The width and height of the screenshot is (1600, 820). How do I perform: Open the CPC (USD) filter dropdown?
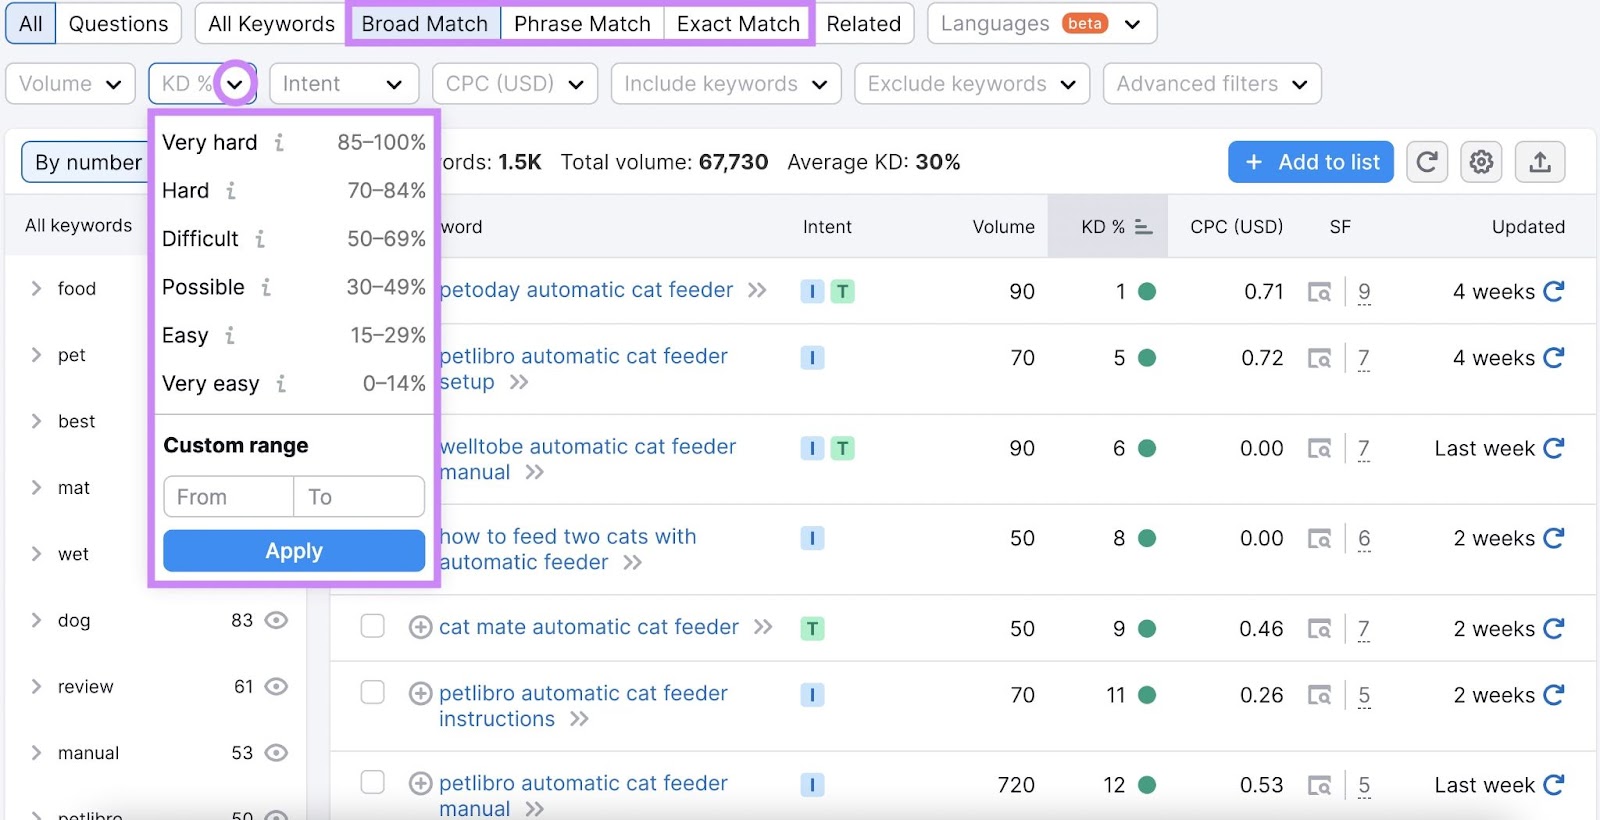515,84
